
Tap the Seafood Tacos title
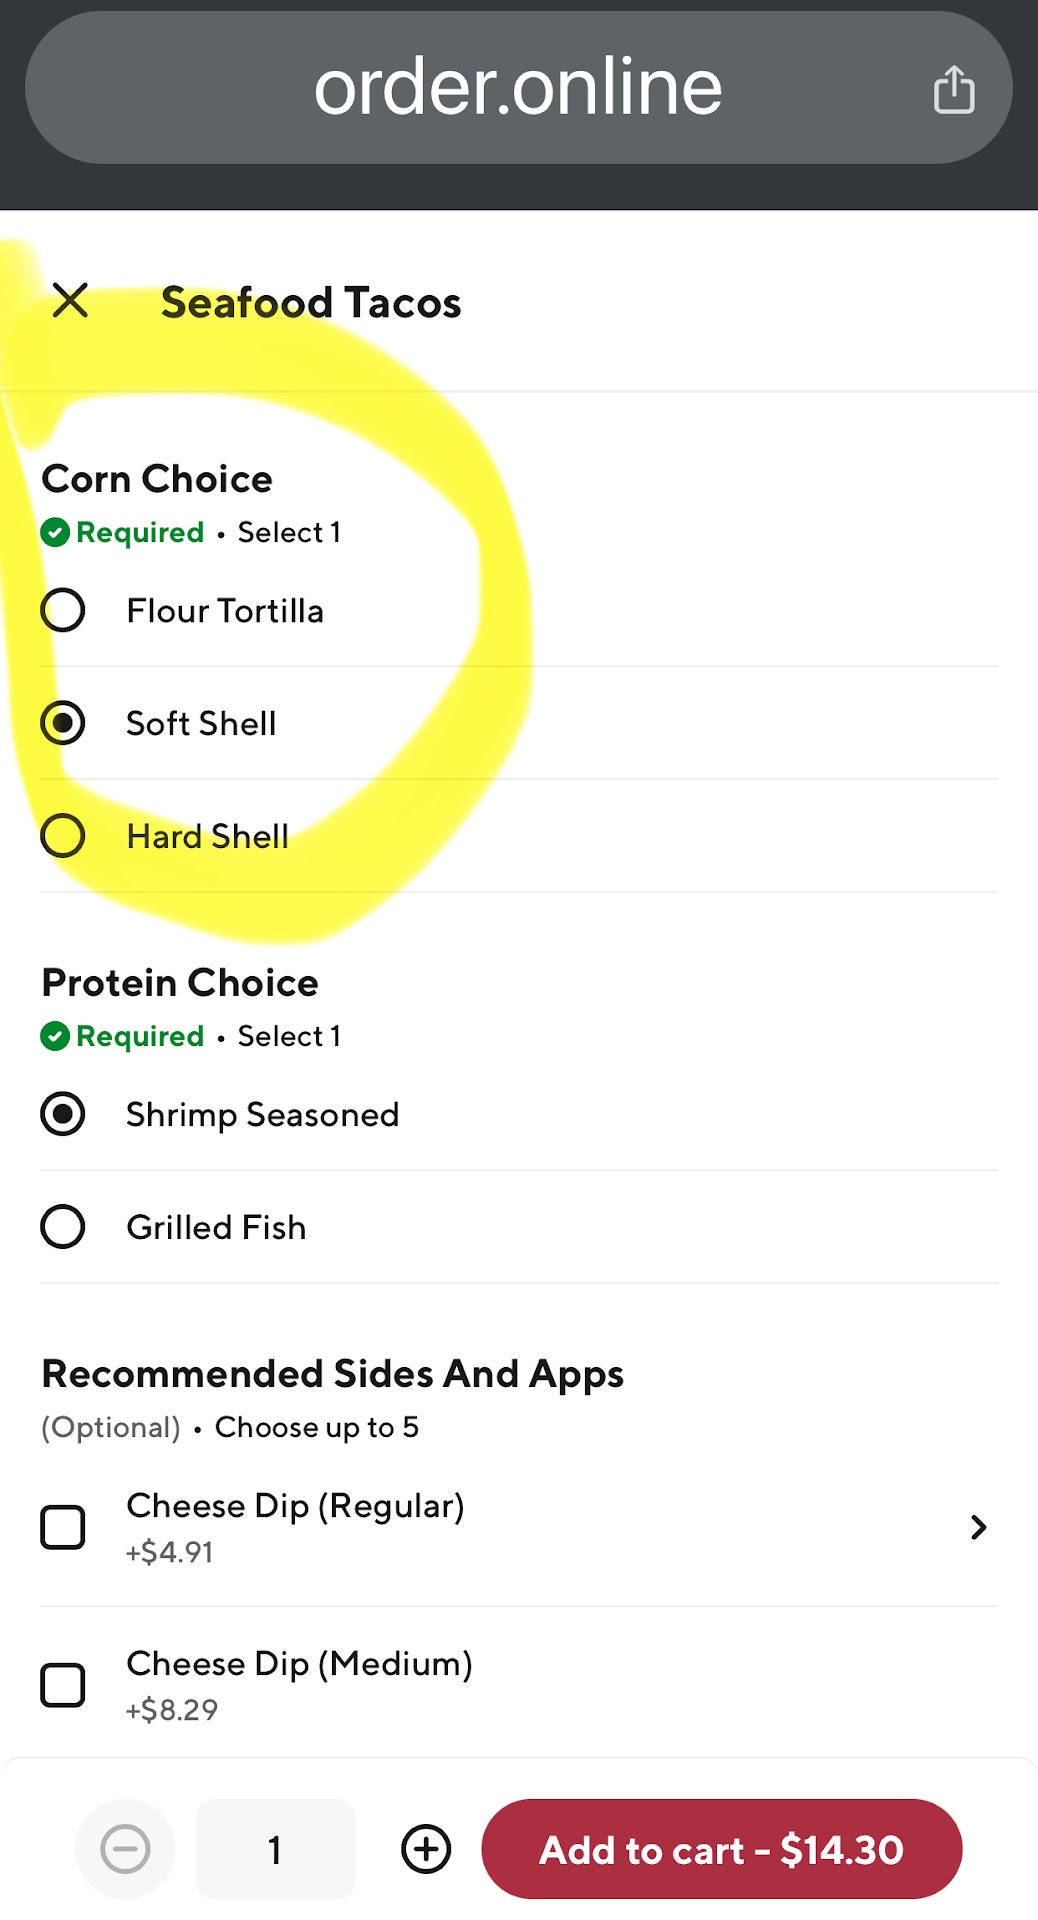311,302
